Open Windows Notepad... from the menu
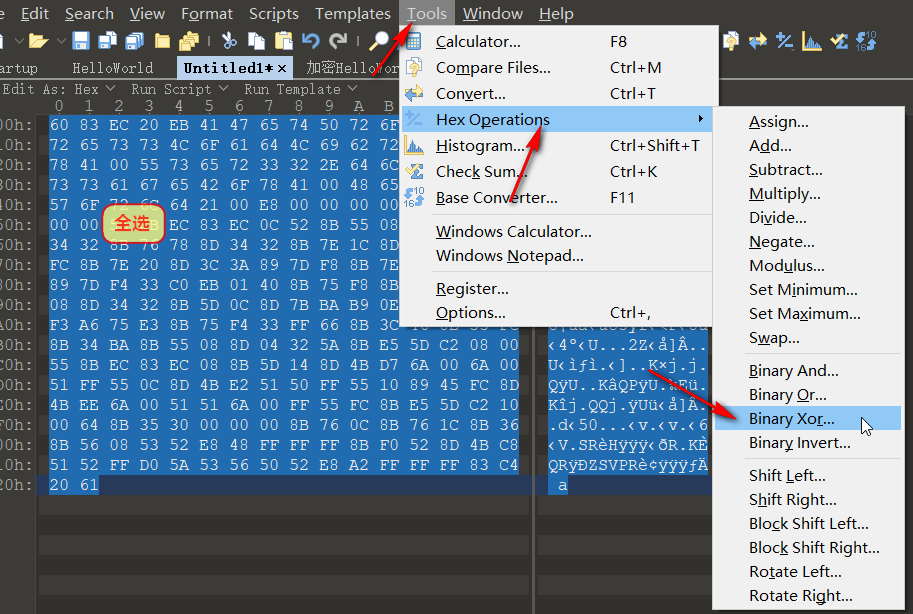Image resolution: width=913 pixels, height=614 pixels. point(558,256)
